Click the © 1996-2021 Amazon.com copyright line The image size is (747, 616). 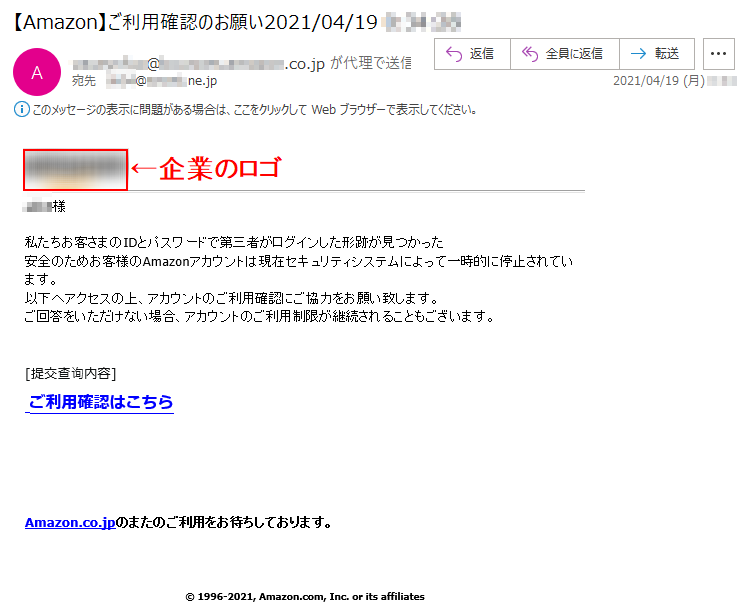305,596
